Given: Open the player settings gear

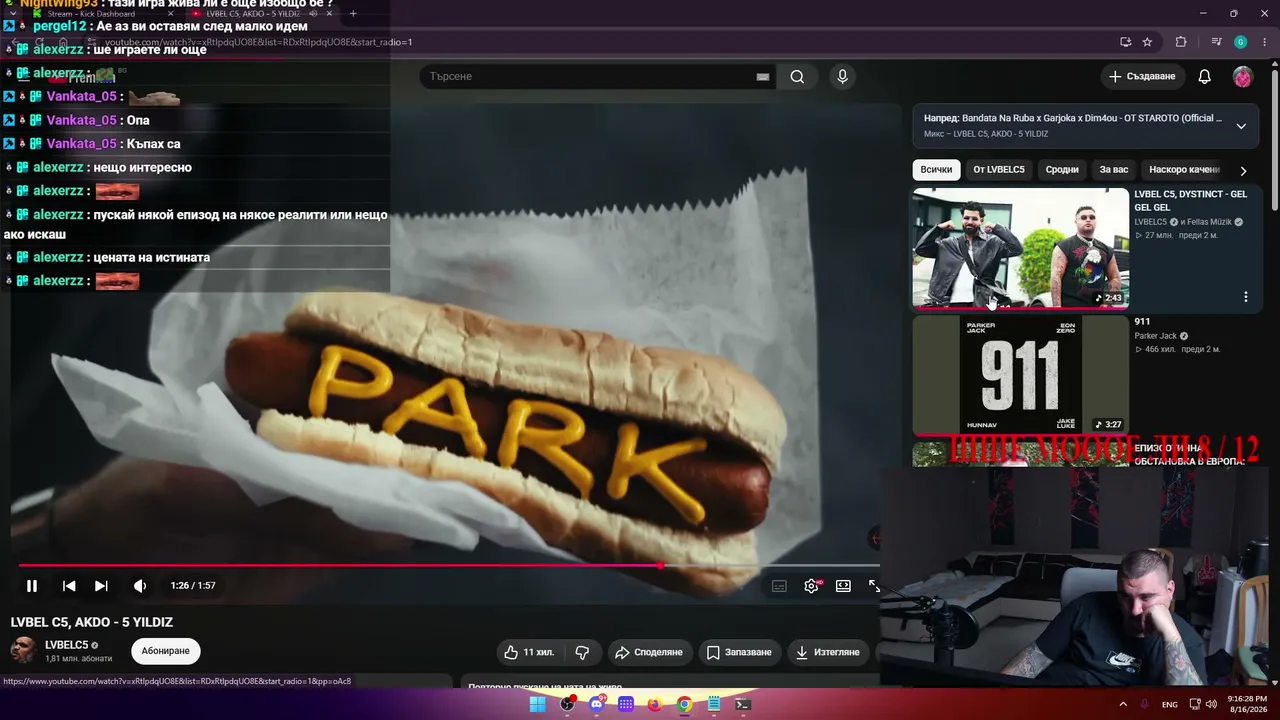Looking at the screenshot, I should coord(811,586).
